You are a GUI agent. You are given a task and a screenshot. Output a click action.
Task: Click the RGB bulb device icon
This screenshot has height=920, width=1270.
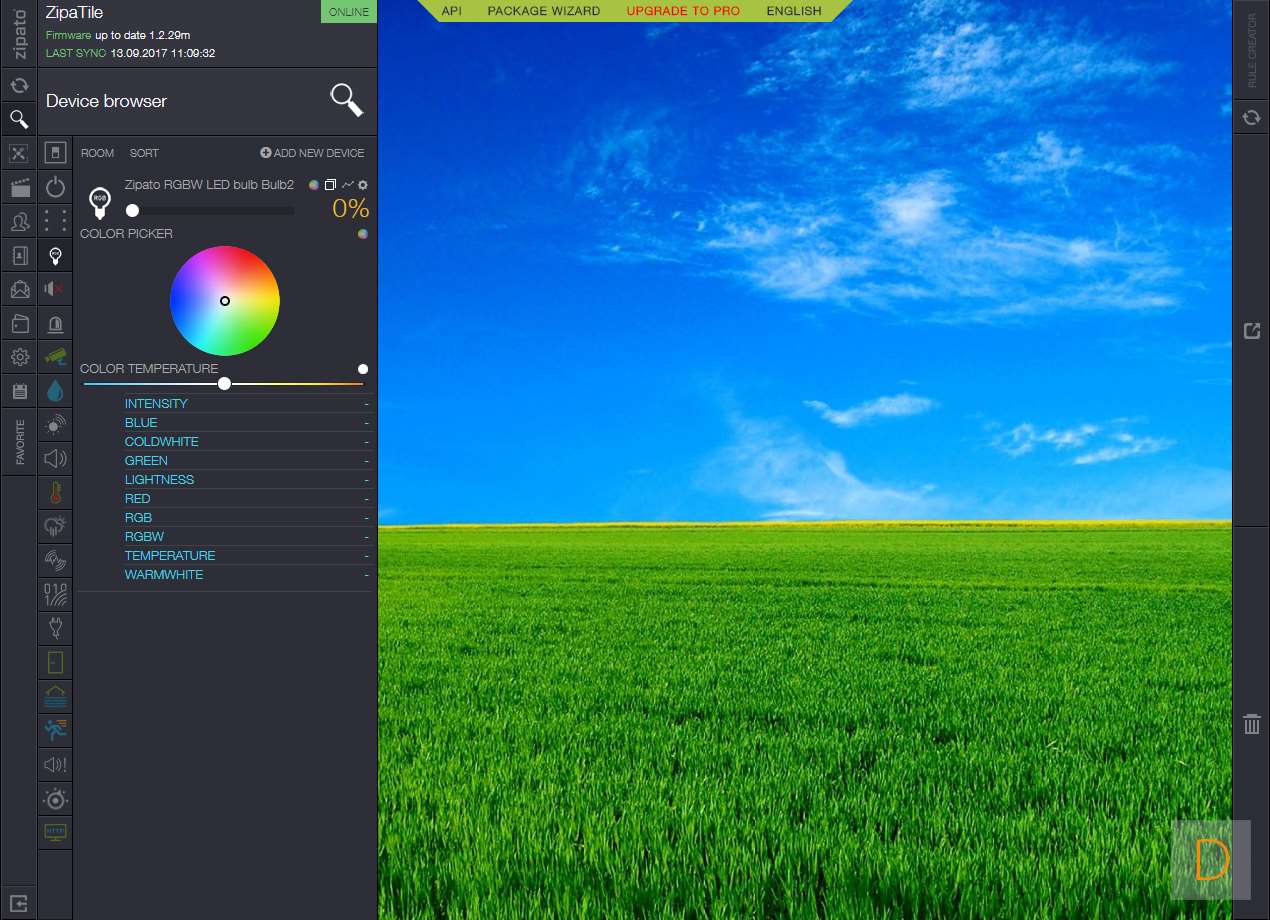point(99,203)
